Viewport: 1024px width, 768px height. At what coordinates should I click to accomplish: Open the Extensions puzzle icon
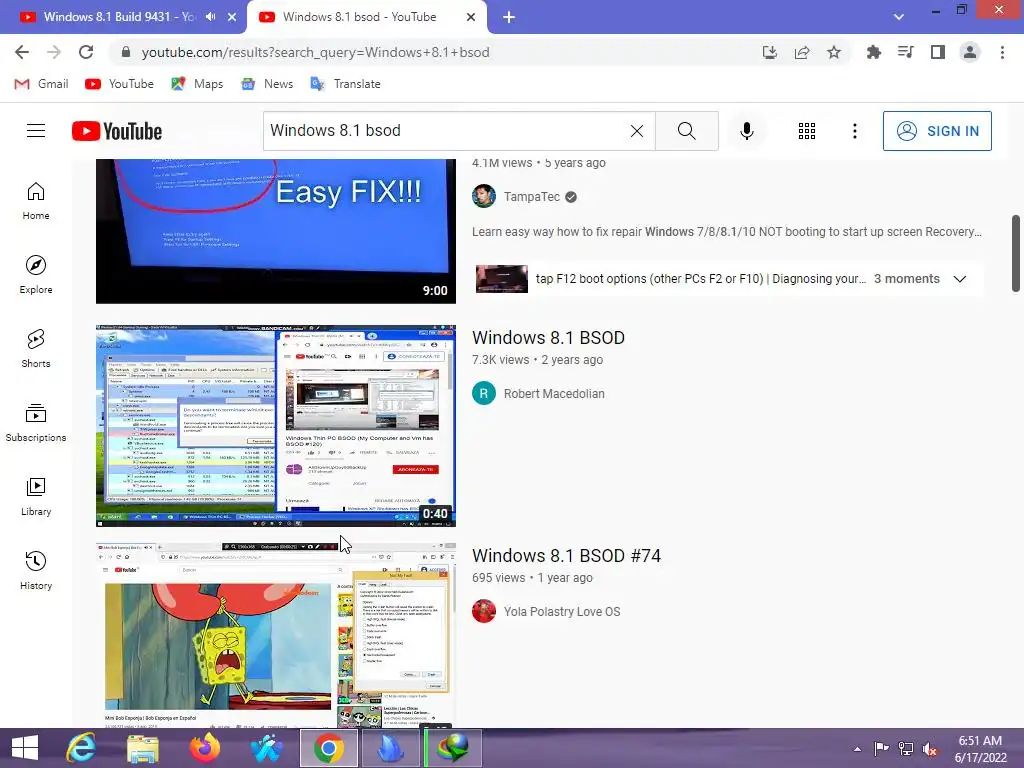873,52
